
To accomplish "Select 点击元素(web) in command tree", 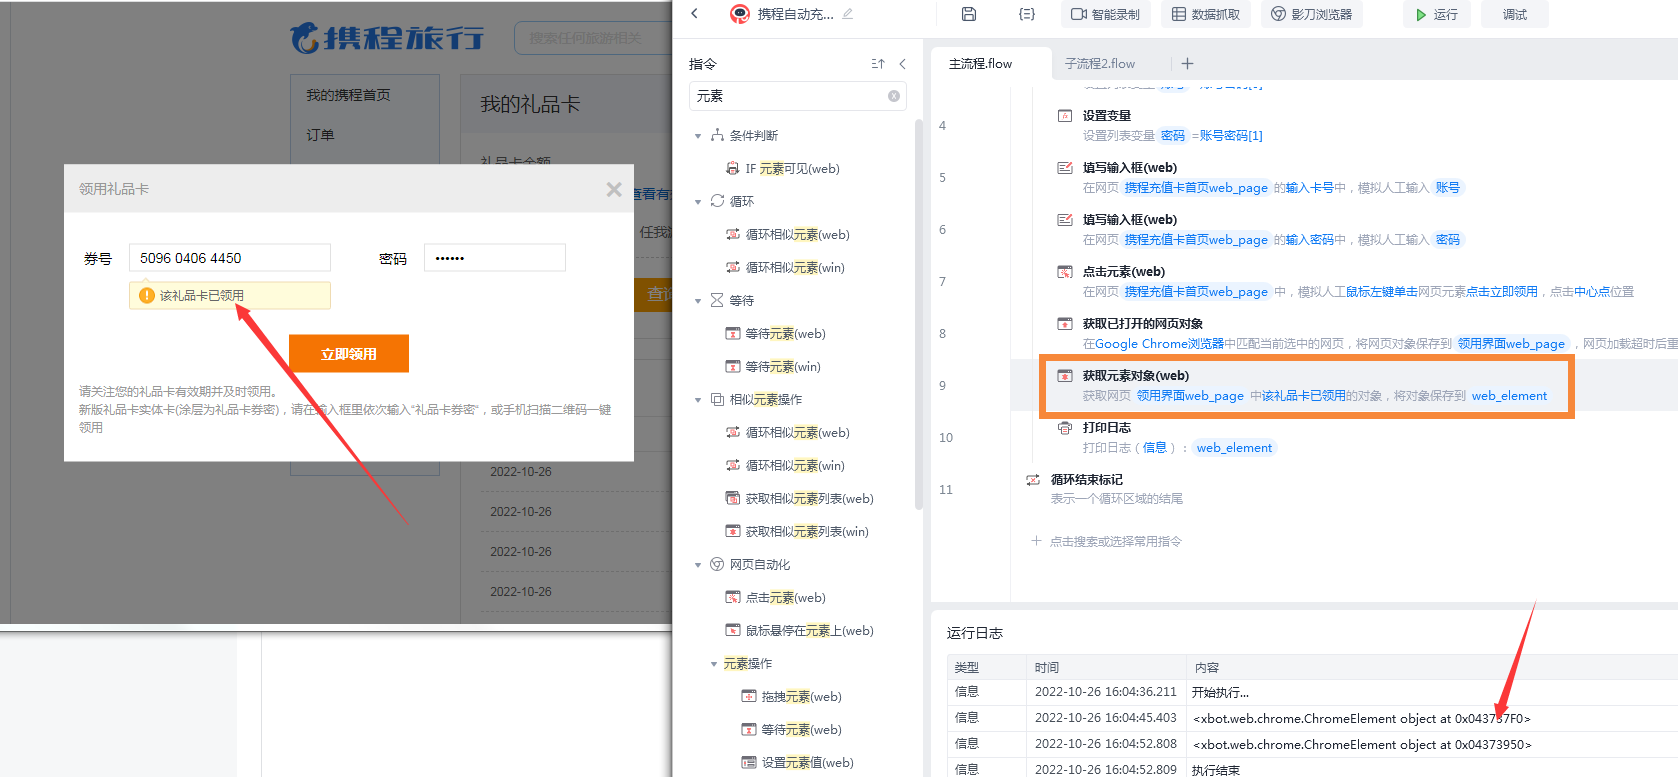I will 785,598.
